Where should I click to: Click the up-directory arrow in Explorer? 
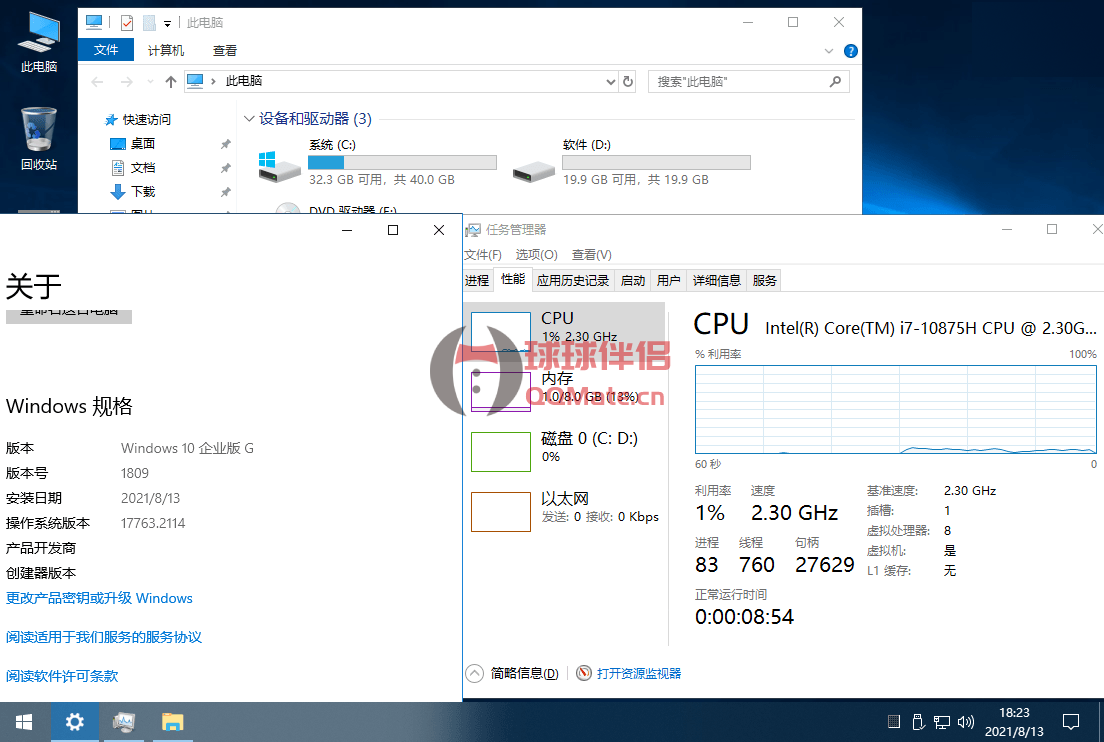[170, 82]
